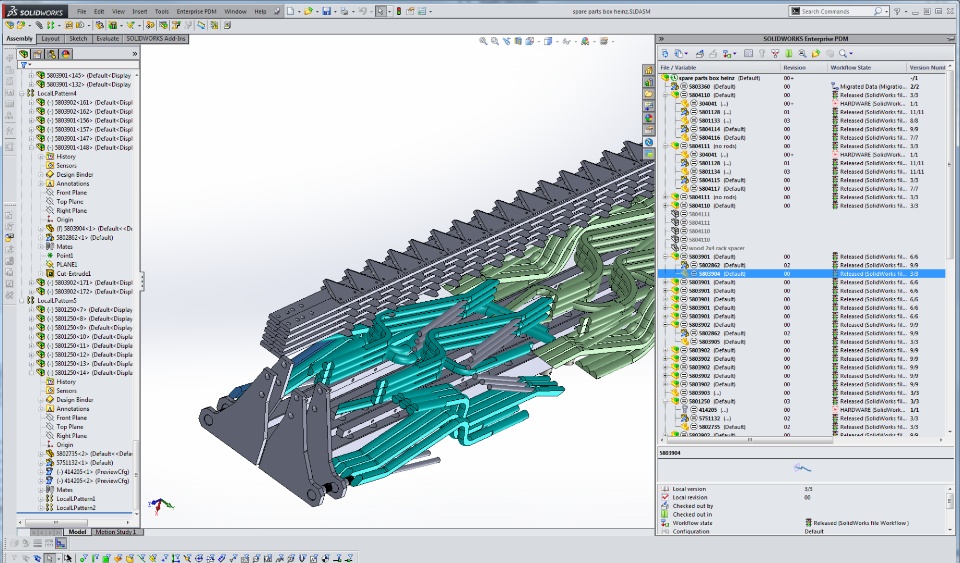Select the Model tab at bottom
This screenshot has width=960, height=563.
click(x=77, y=532)
